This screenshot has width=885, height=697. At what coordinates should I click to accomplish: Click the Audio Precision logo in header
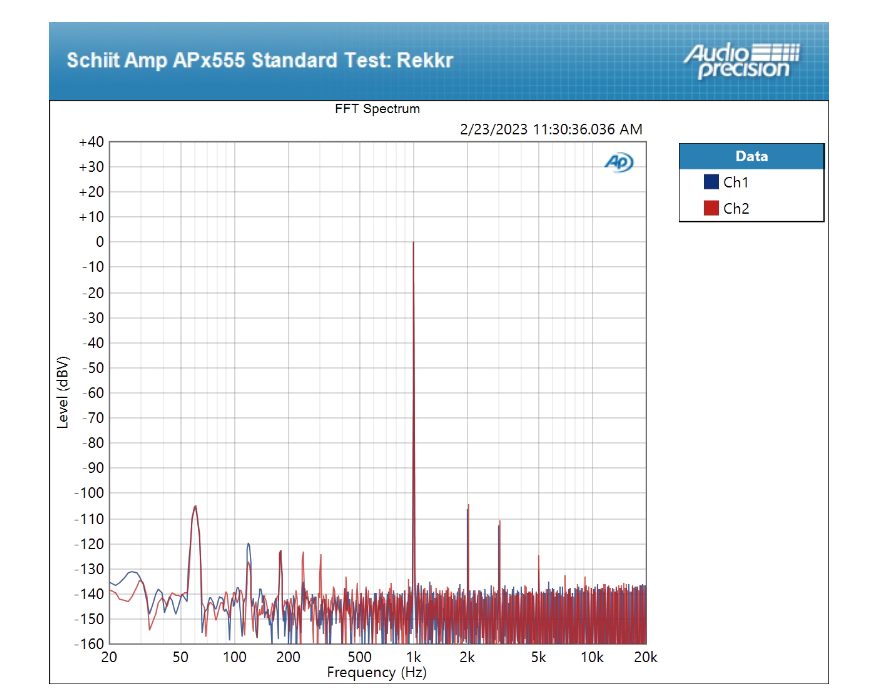[742, 61]
